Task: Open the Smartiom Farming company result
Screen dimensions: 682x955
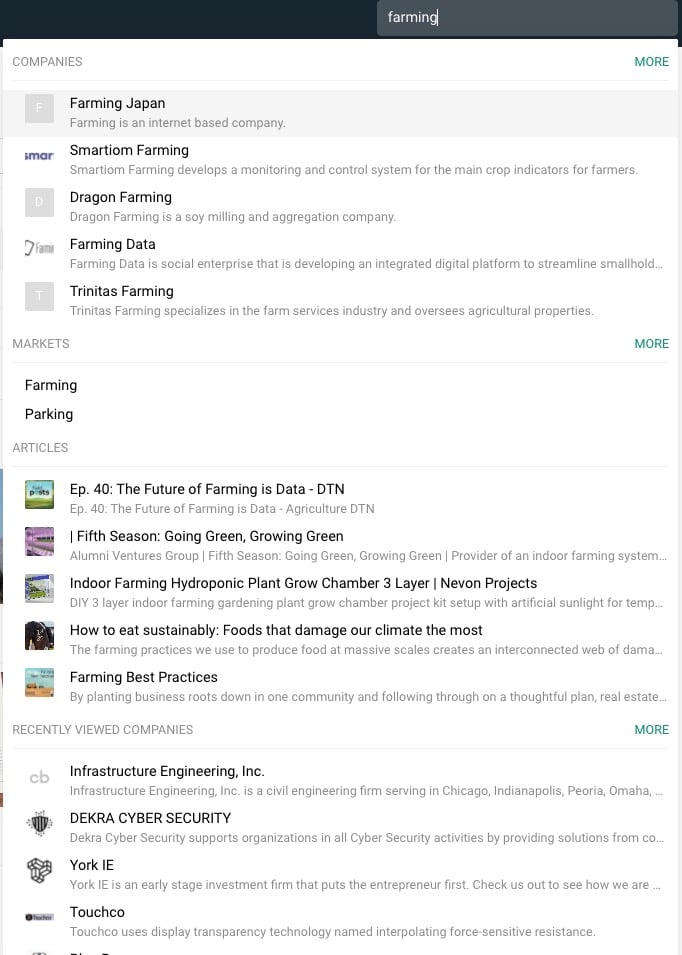Action: point(341,160)
